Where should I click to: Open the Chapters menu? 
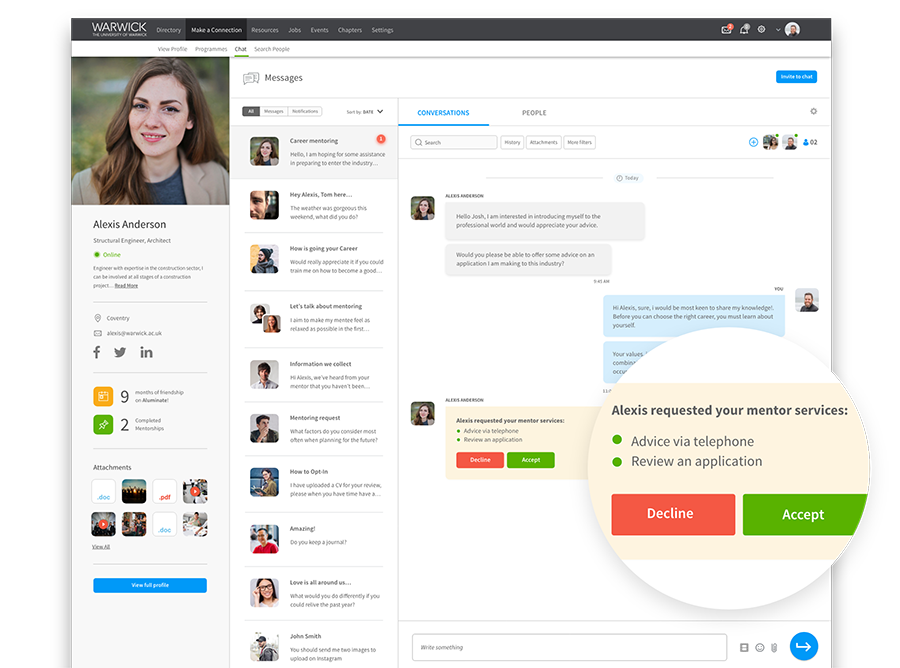point(350,30)
